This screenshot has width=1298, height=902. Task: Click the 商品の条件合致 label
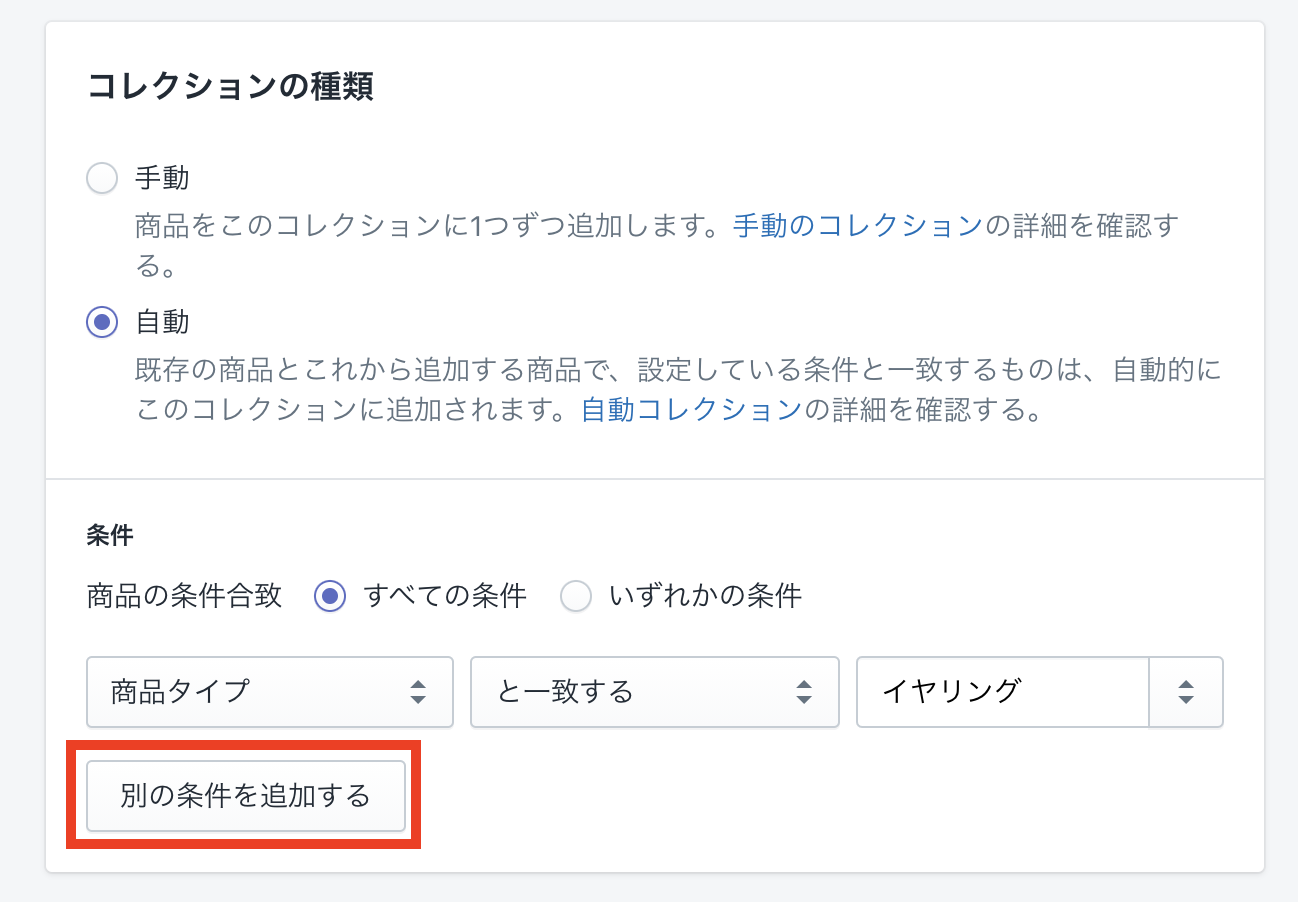tap(185, 597)
